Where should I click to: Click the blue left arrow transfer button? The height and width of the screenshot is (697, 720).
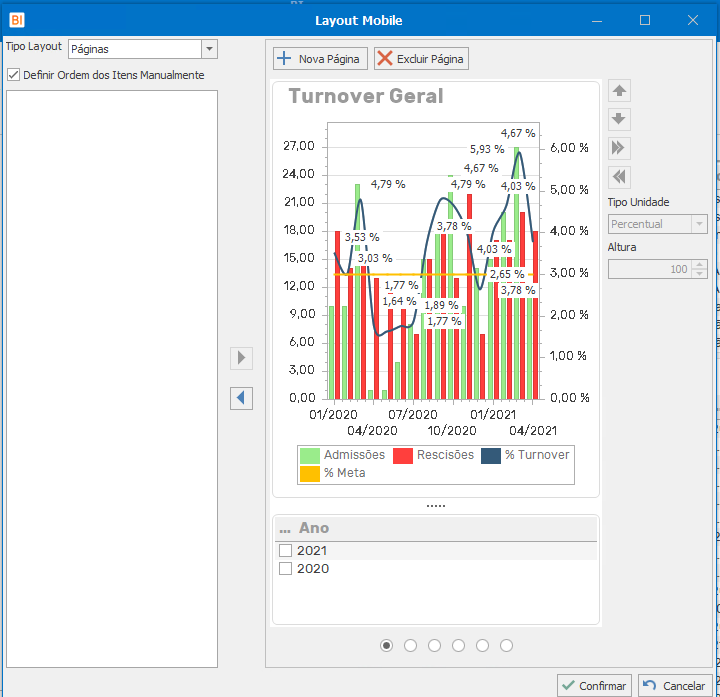tap(241, 398)
